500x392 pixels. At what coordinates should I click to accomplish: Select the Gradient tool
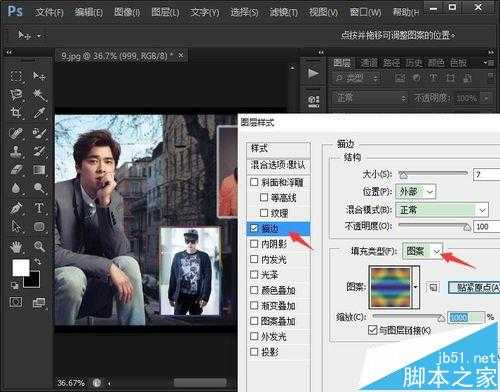point(39,170)
